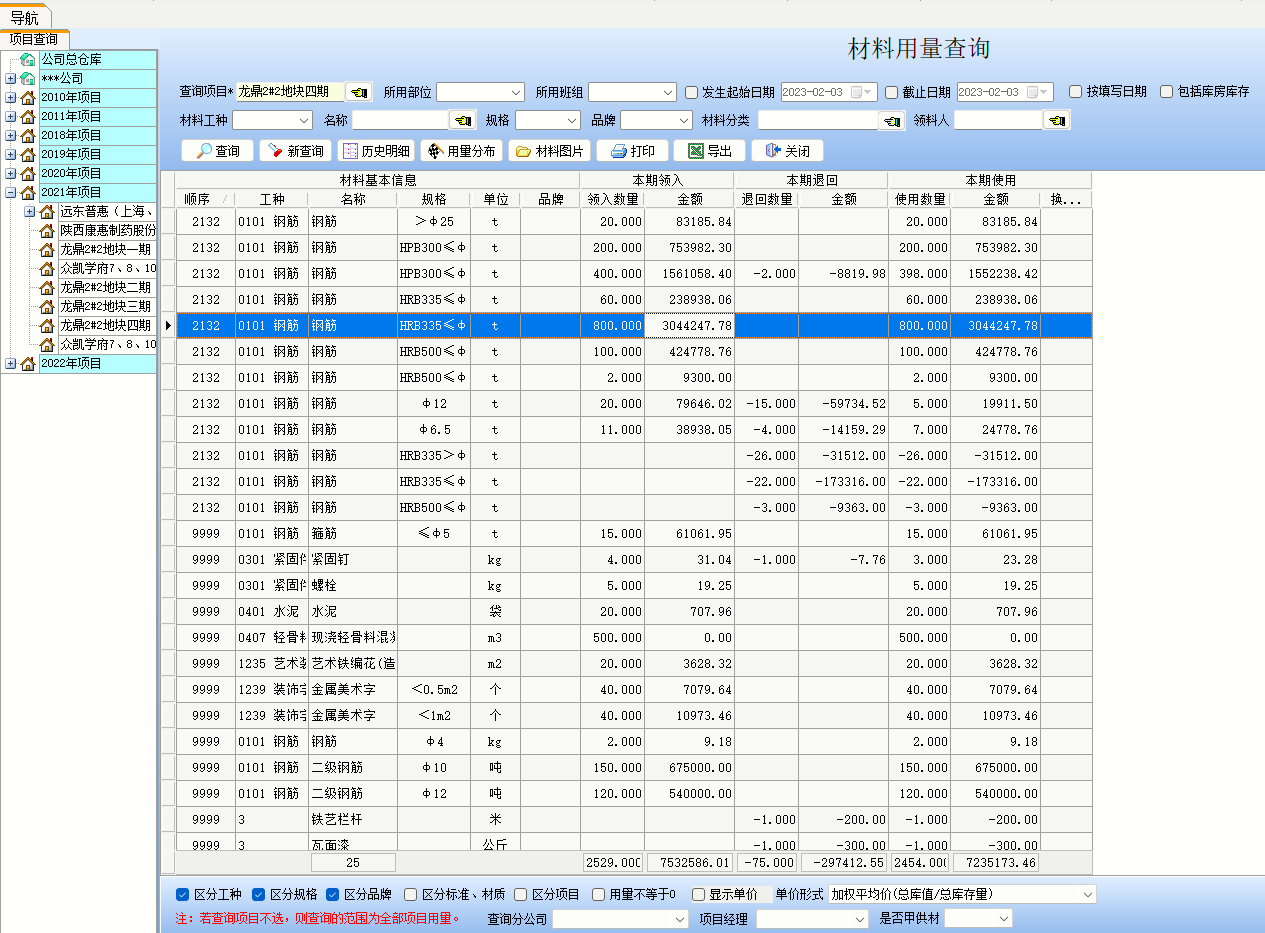The height and width of the screenshot is (933, 1265).
Task: Click the lookup icon beside 名称 field
Action: click(x=462, y=120)
